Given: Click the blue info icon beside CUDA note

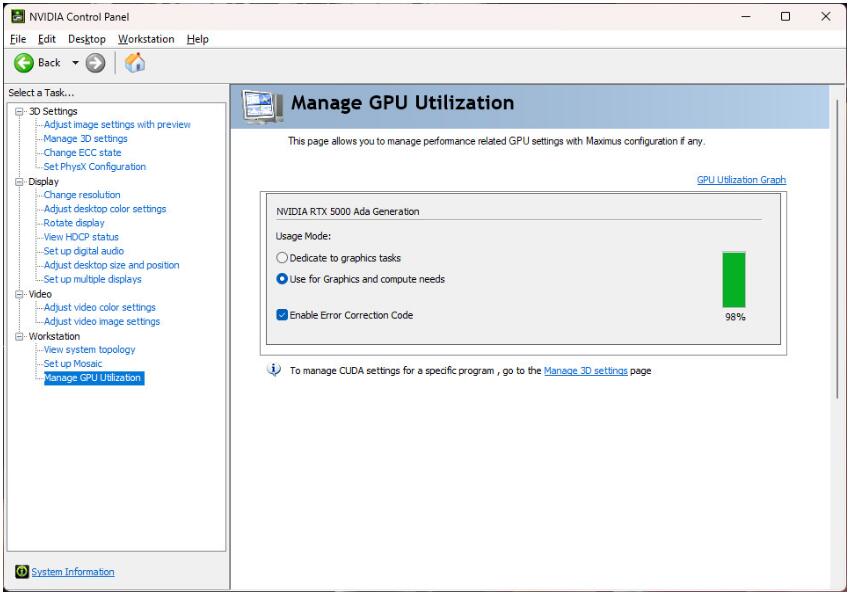Looking at the screenshot, I should (275, 370).
